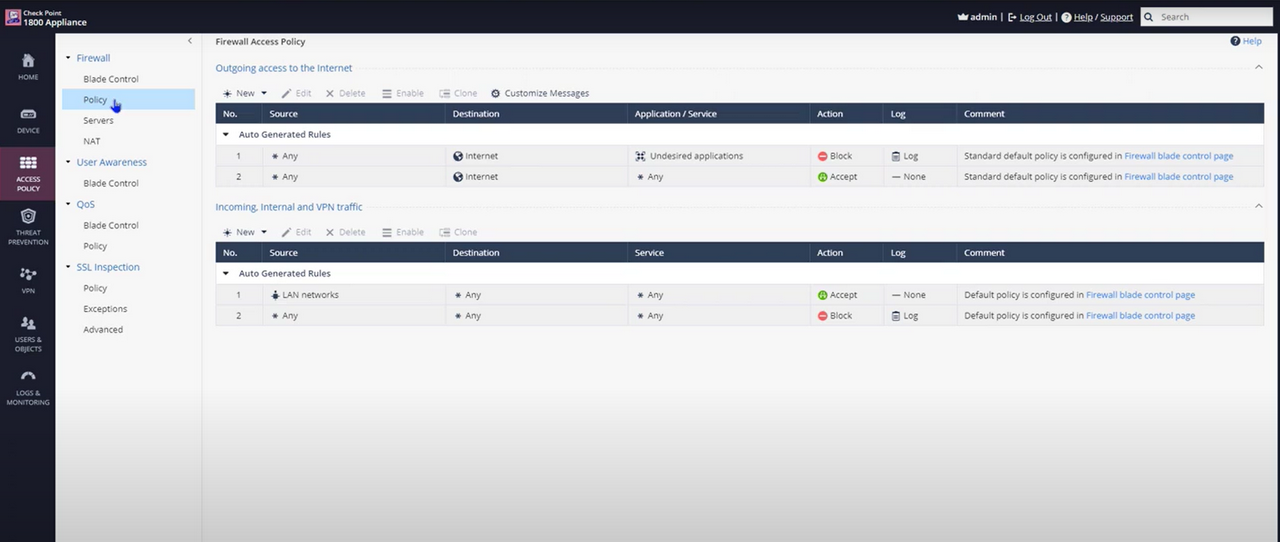Open SSL Inspection Advanced page
Screen dimensions: 1280x542
(x=103, y=330)
